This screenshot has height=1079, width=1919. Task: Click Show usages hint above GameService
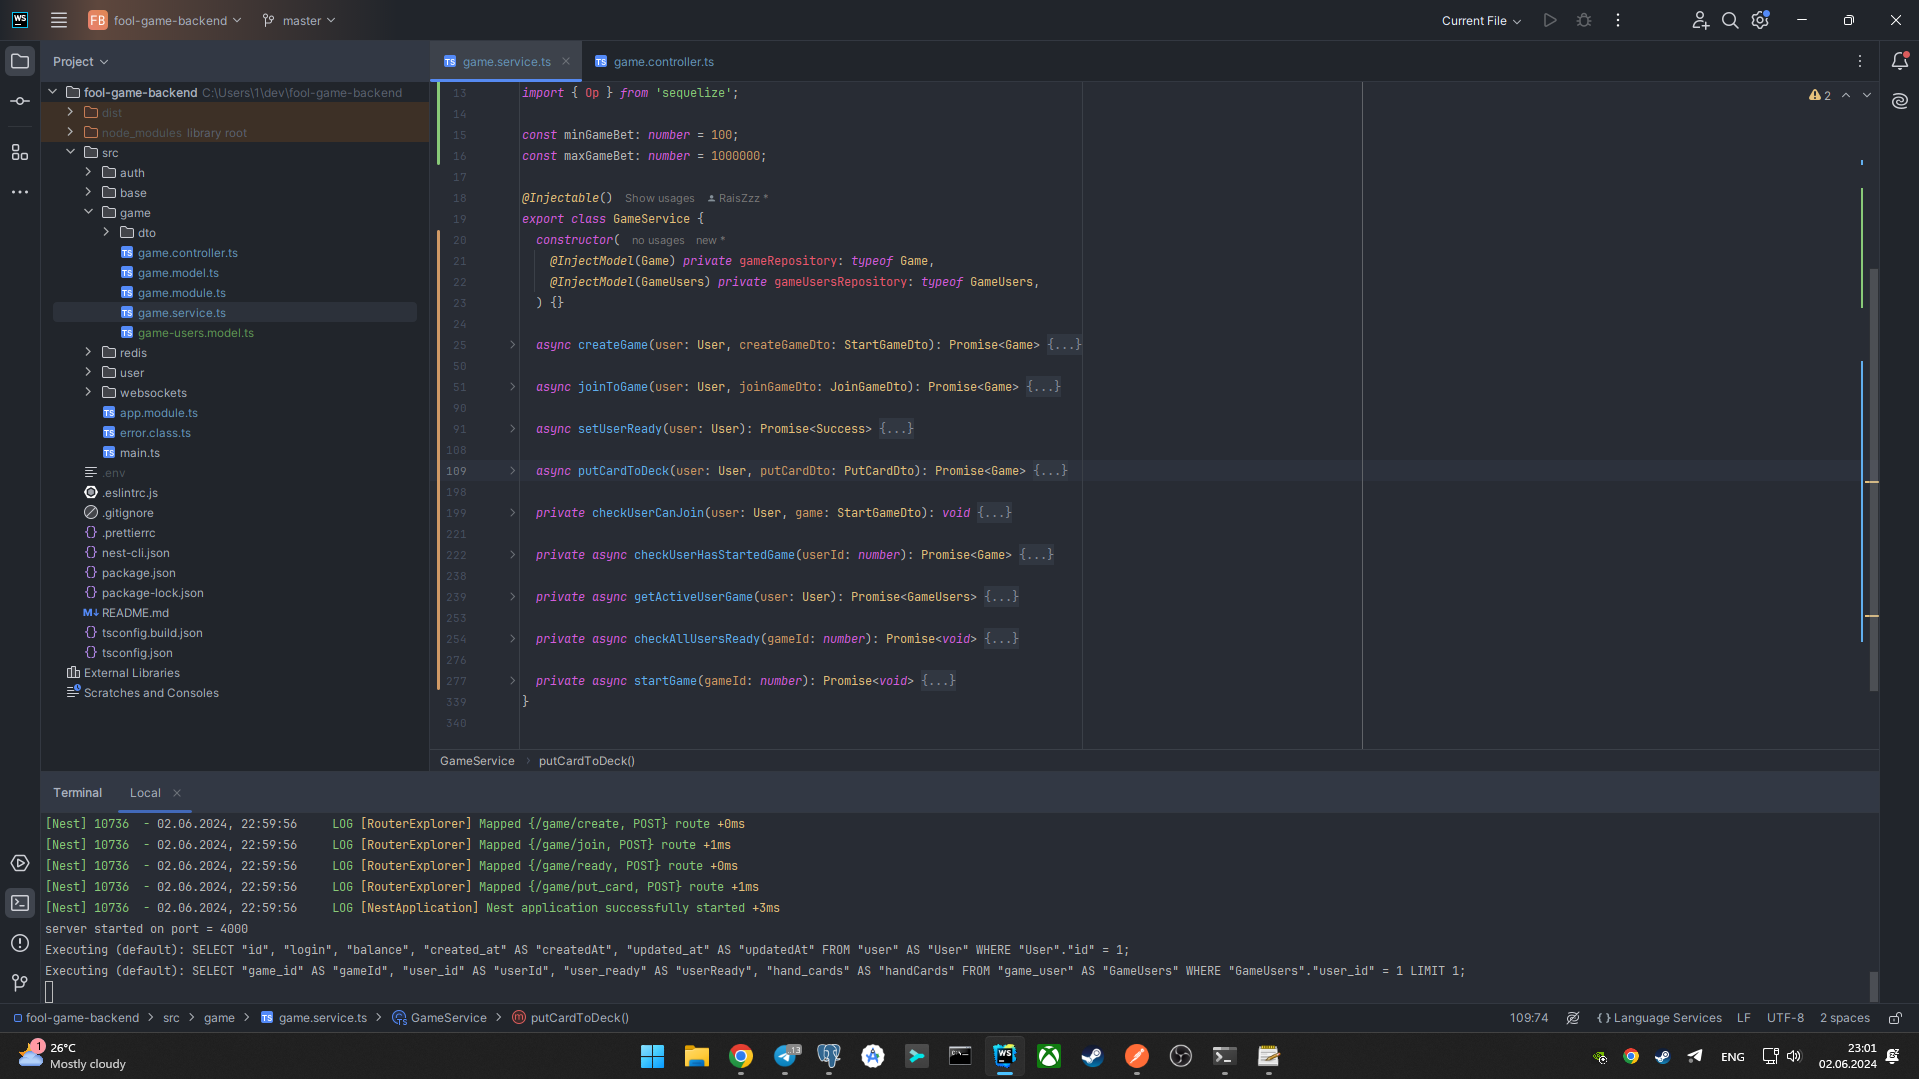coord(659,198)
